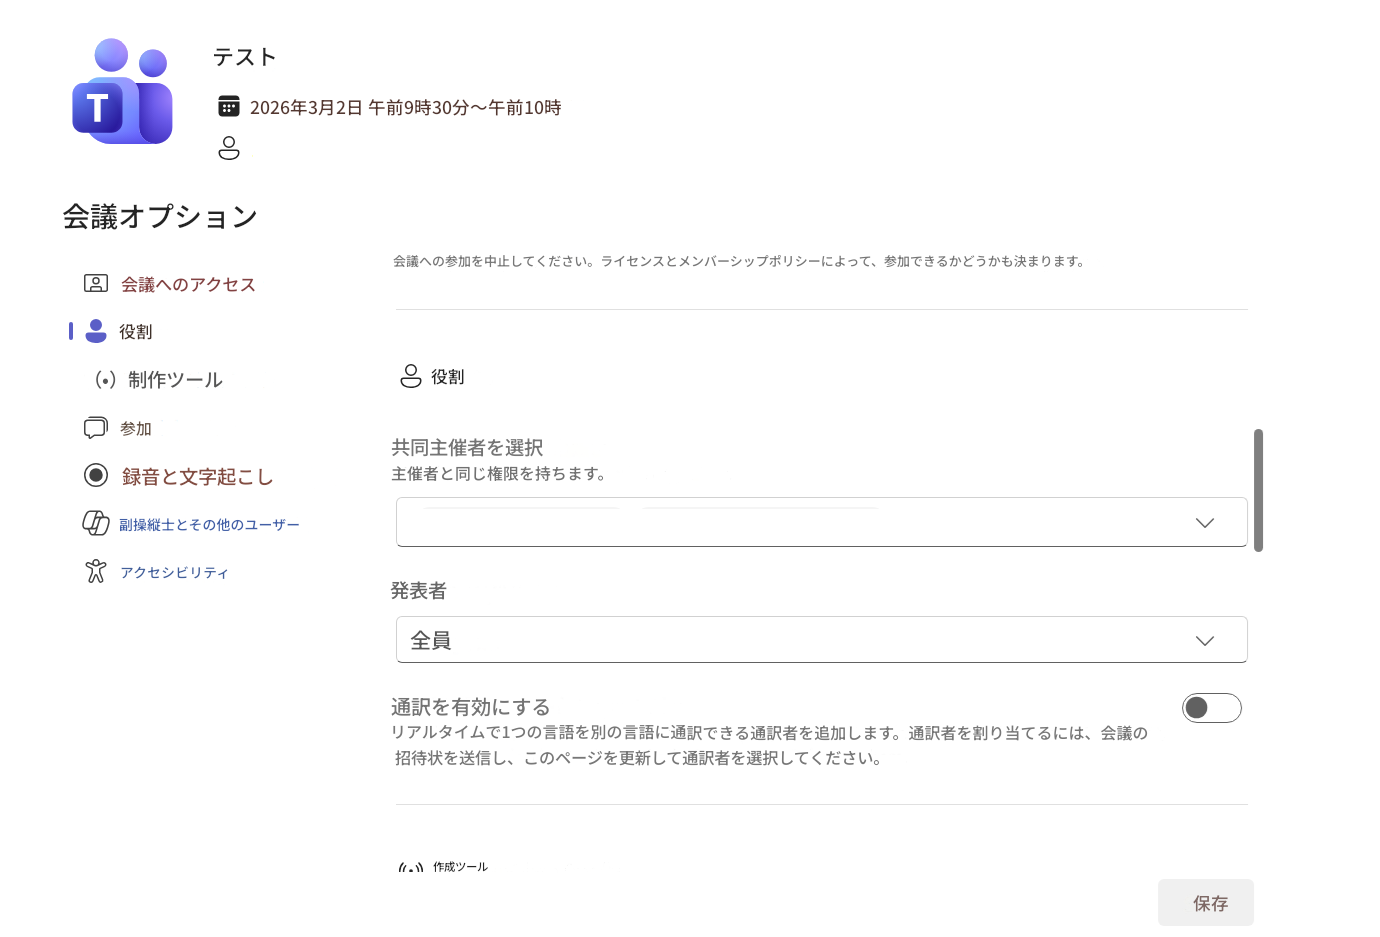Open the 共同主催者を選択 dropdown
The image size is (1380, 937).
coord(822,522)
